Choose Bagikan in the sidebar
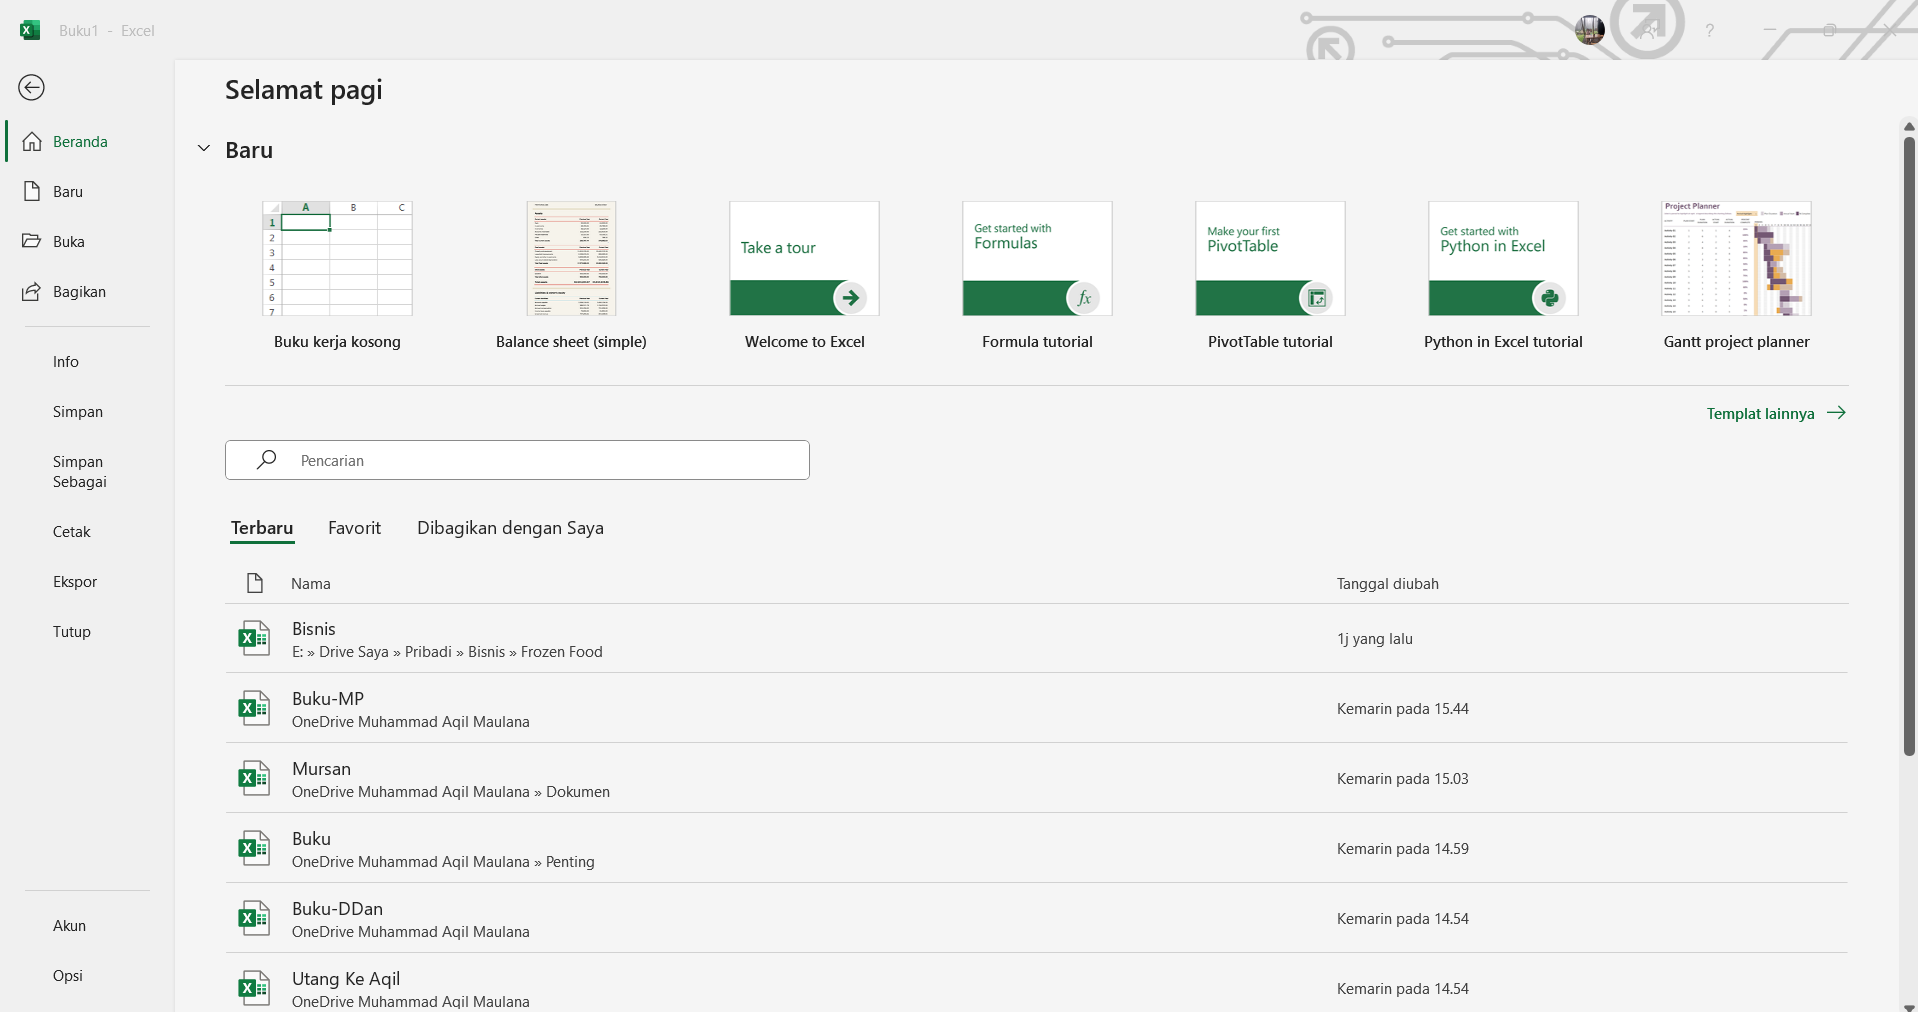The image size is (1918, 1012). 88,292
